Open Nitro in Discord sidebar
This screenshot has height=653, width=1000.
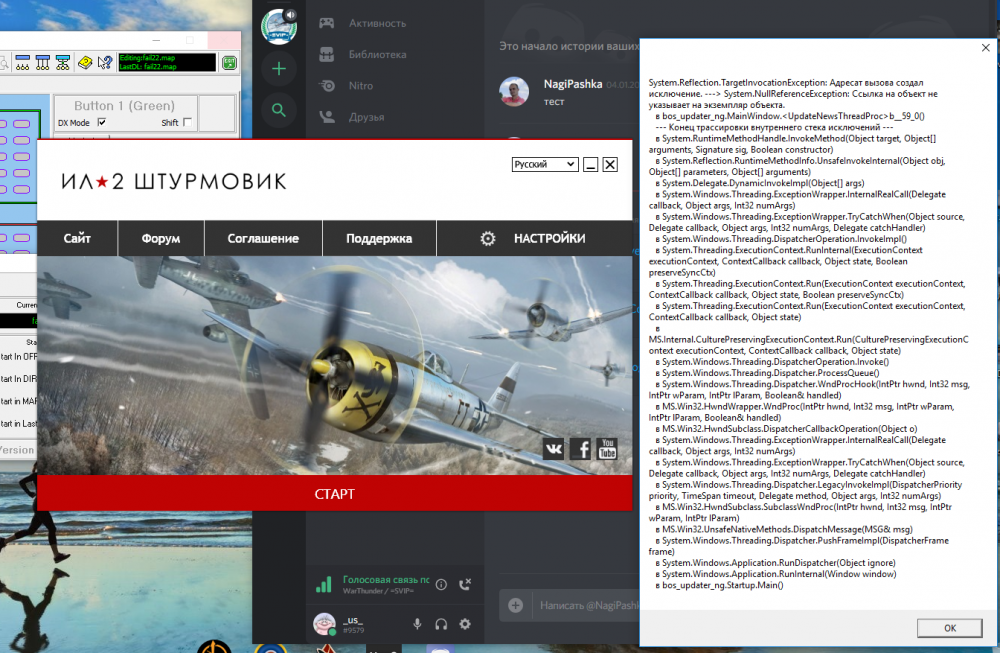pyautogui.click(x=346, y=86)
